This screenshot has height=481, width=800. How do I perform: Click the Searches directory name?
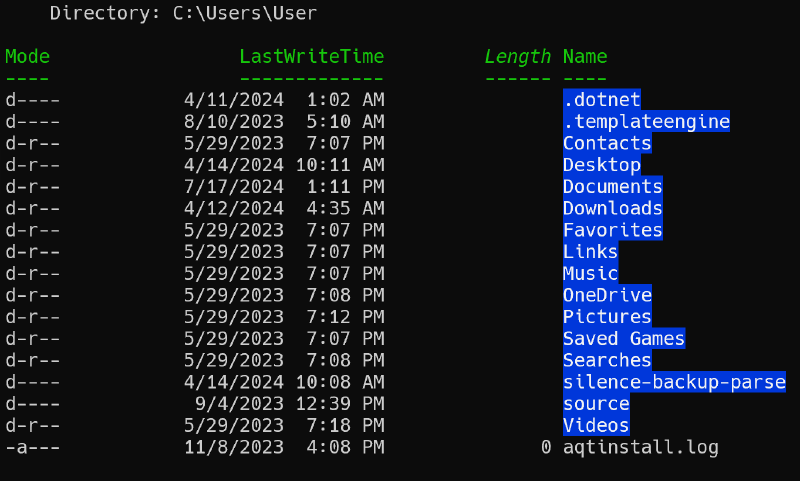click(607, 361)
